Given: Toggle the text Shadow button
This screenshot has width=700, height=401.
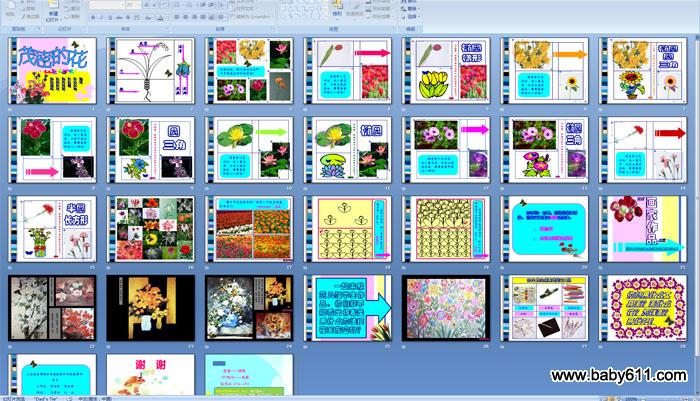Looking at the screenshot, I should [x=128, y=17].
